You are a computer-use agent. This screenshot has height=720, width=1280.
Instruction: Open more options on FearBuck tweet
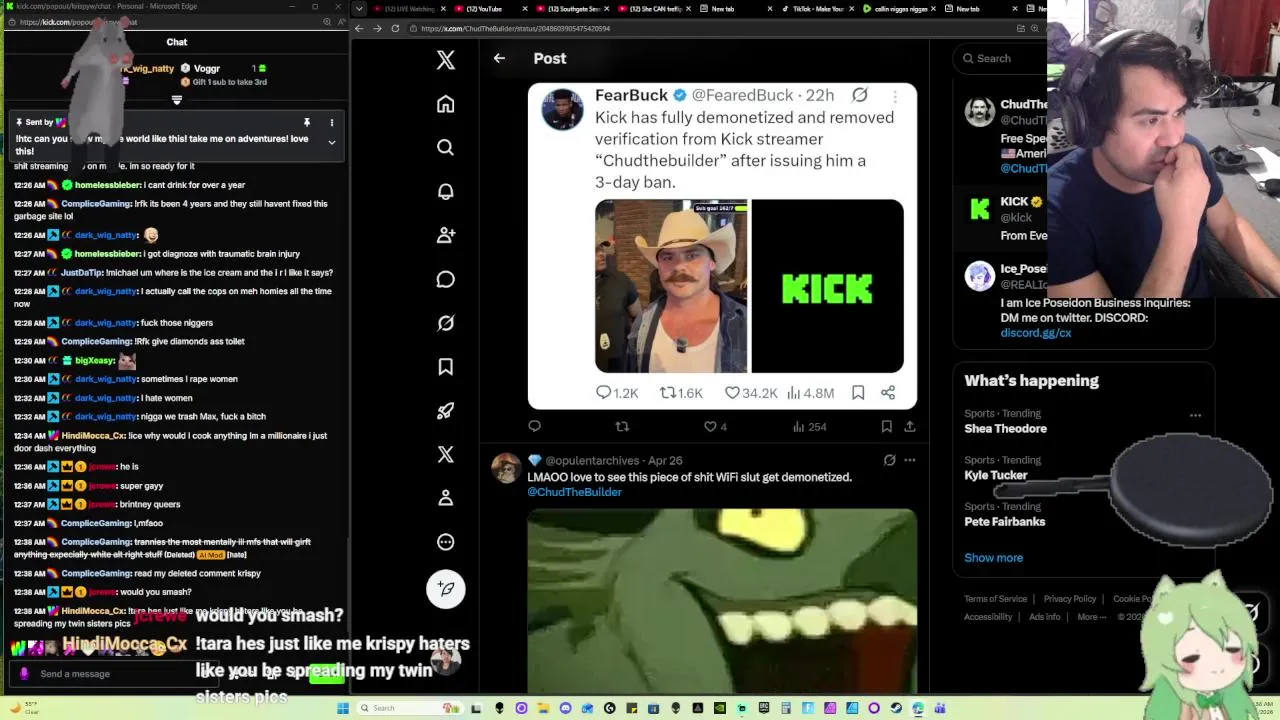point(895,96)
